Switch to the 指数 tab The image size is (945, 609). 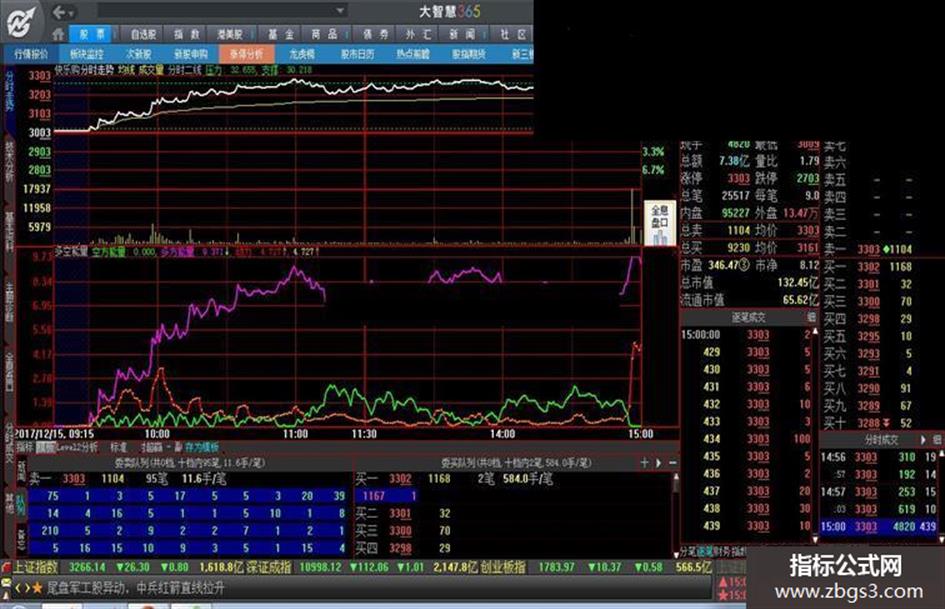[x=187, y=35]
